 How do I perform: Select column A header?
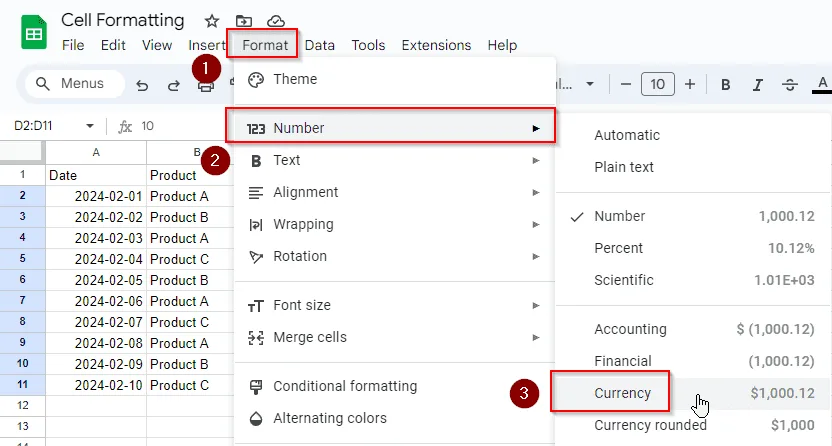(96, 153)
